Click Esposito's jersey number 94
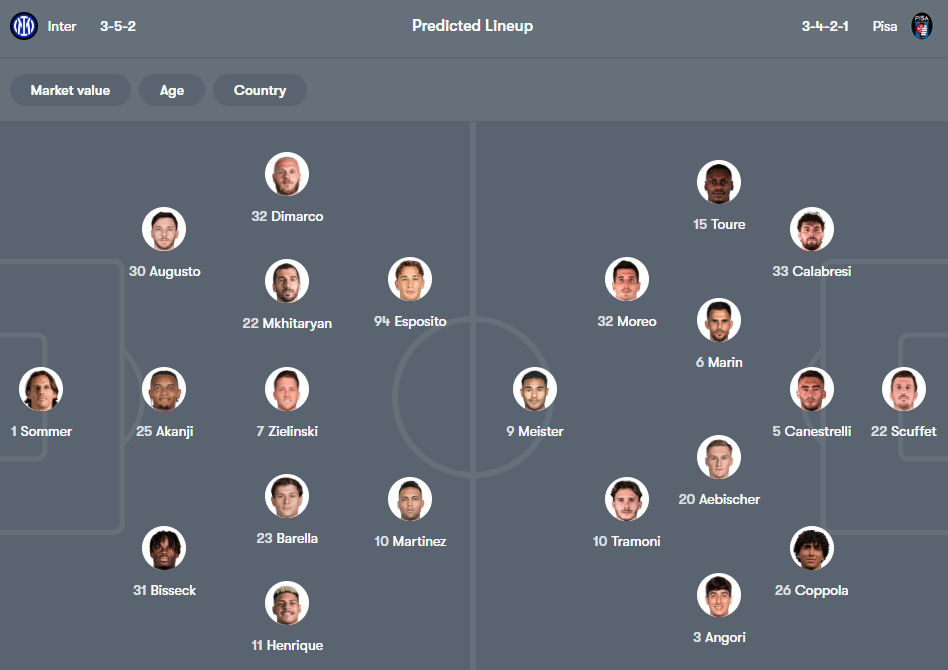Viewport: 948px width, 670px height. coord(382,321)
